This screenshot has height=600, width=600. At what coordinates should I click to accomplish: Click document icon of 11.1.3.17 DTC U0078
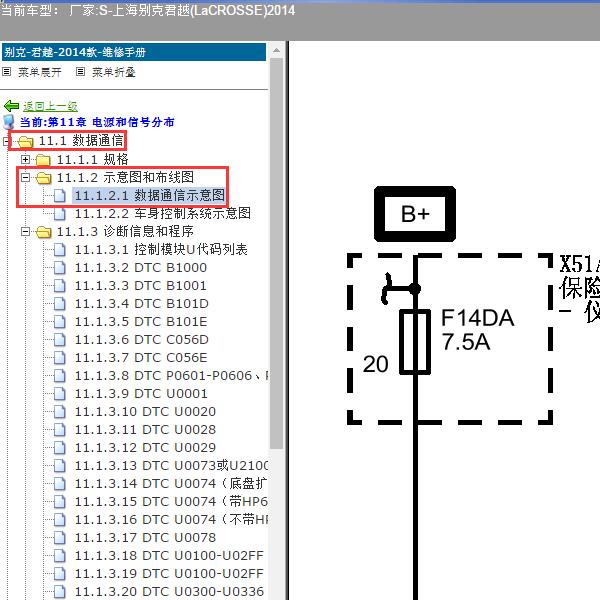point(59,538)
